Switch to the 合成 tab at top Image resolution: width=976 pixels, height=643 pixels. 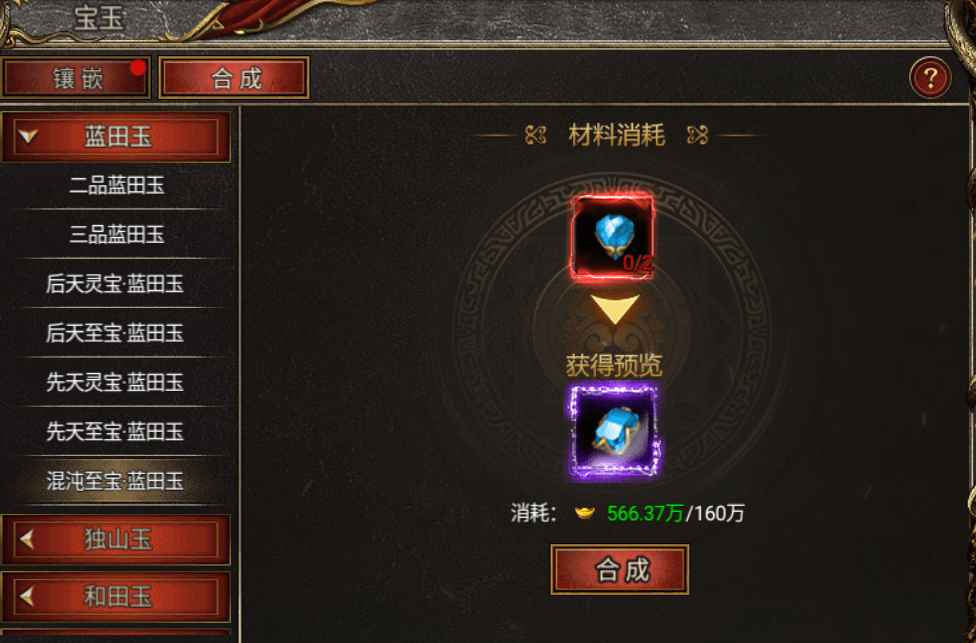(234, 78)
